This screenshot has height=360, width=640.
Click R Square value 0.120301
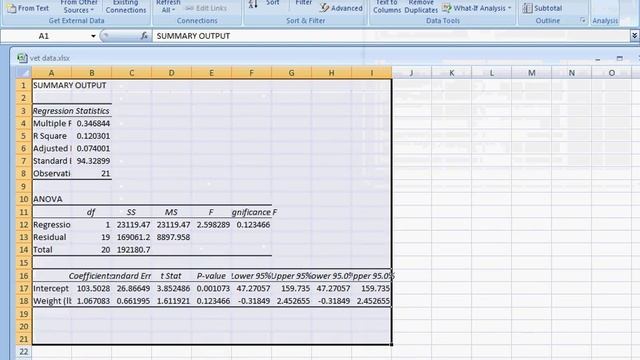tap(91, 136)
